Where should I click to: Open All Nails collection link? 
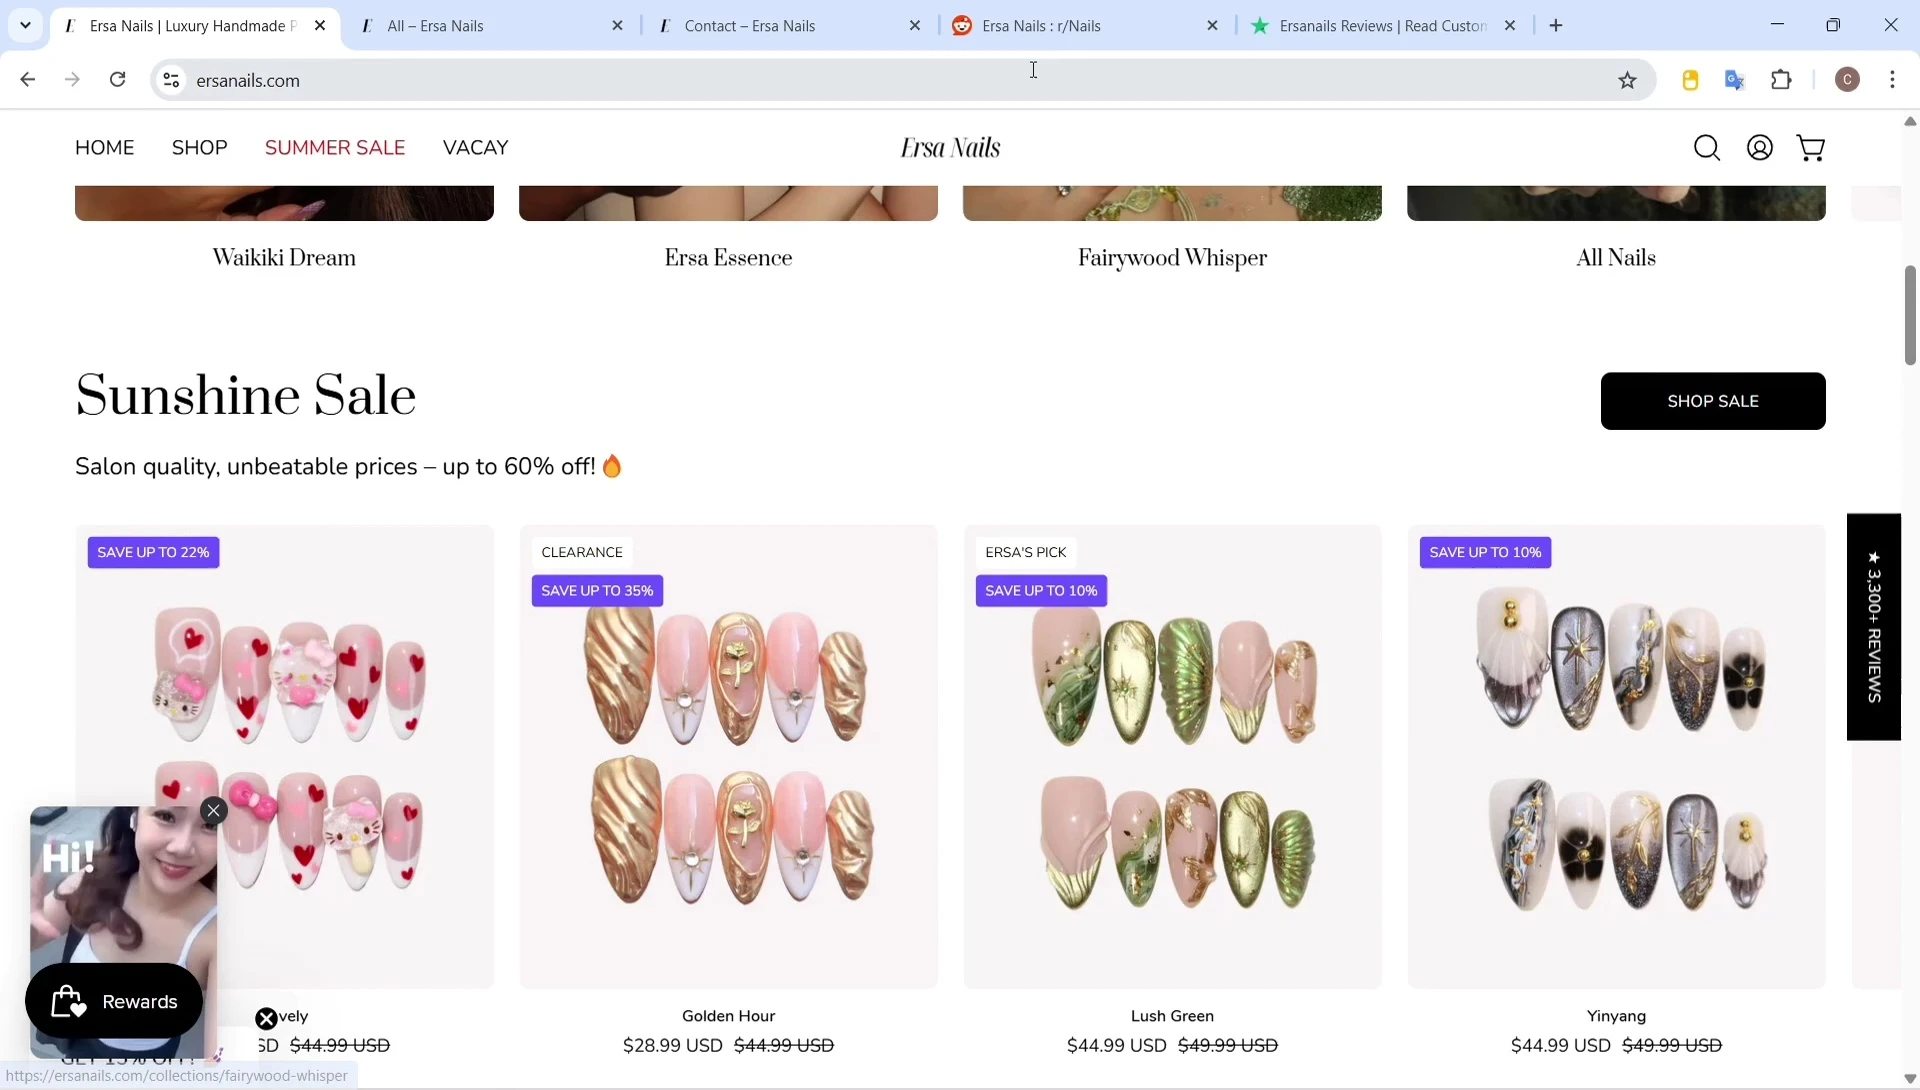click(1616, 258)
